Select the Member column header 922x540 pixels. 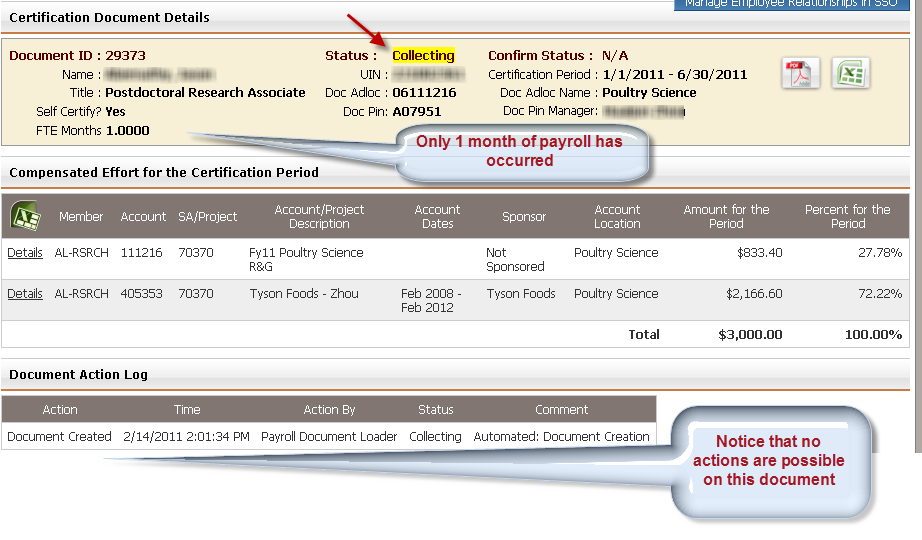[x=81, y=217]
